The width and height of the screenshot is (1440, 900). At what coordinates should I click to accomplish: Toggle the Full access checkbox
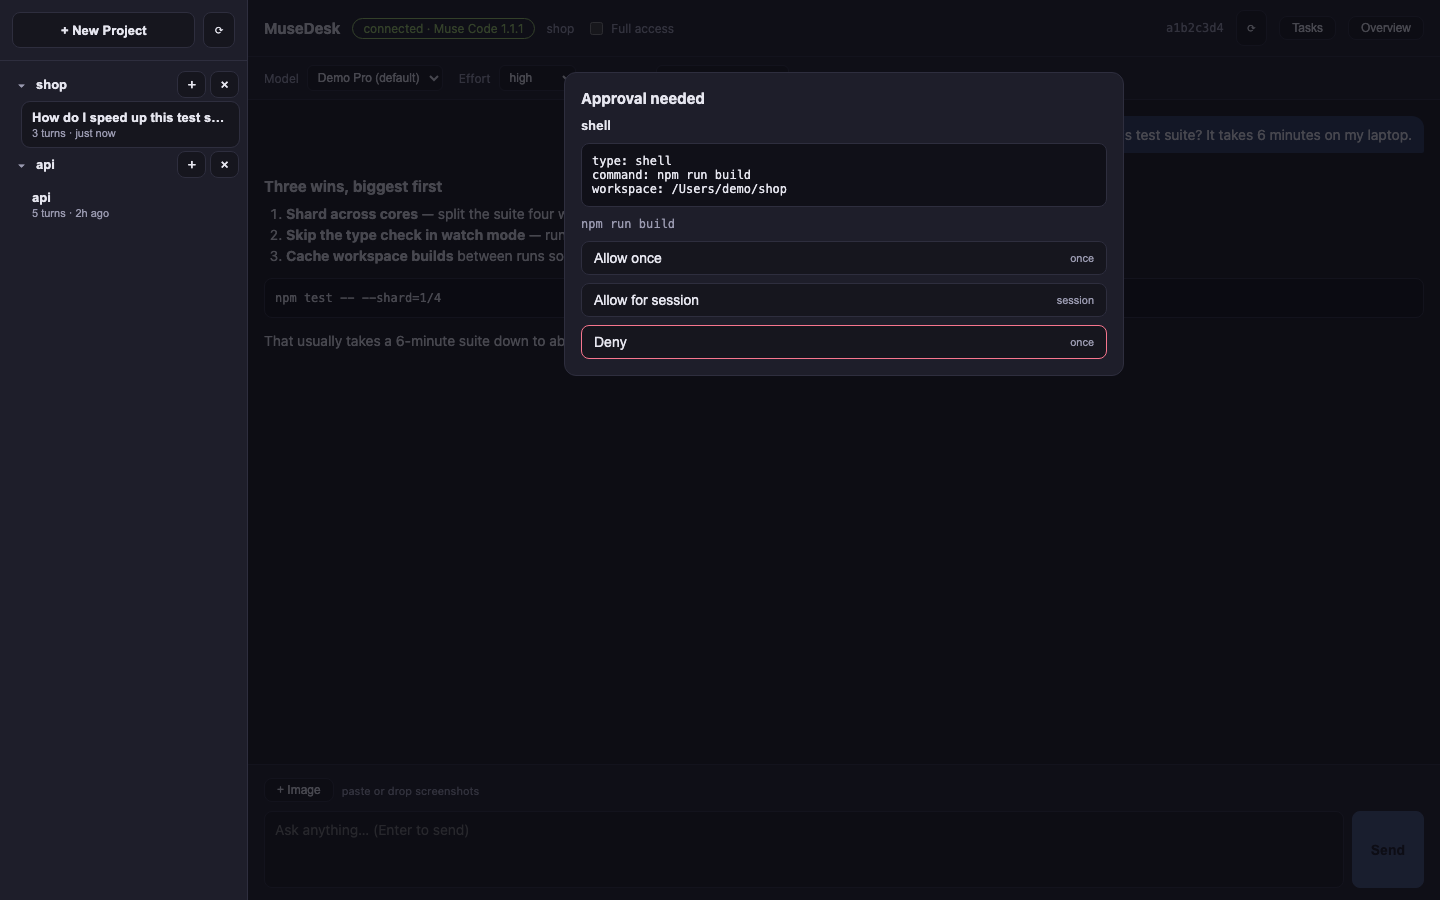tap(597, 28)
